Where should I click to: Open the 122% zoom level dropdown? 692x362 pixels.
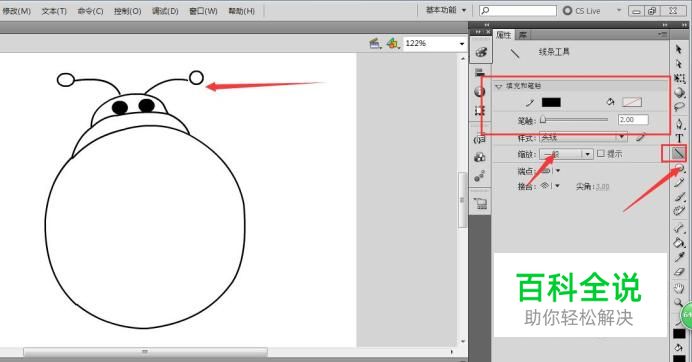tap(462, 43)
